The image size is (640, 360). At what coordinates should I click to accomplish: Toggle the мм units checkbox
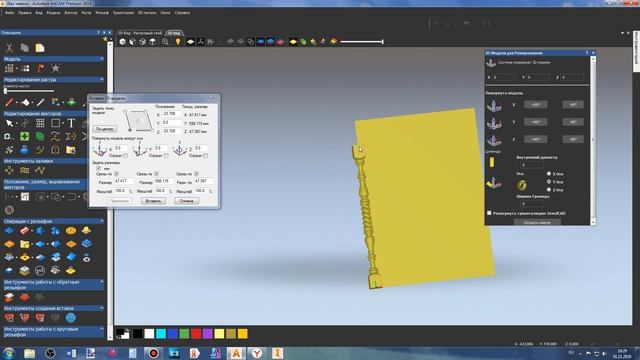click(98, 168)
